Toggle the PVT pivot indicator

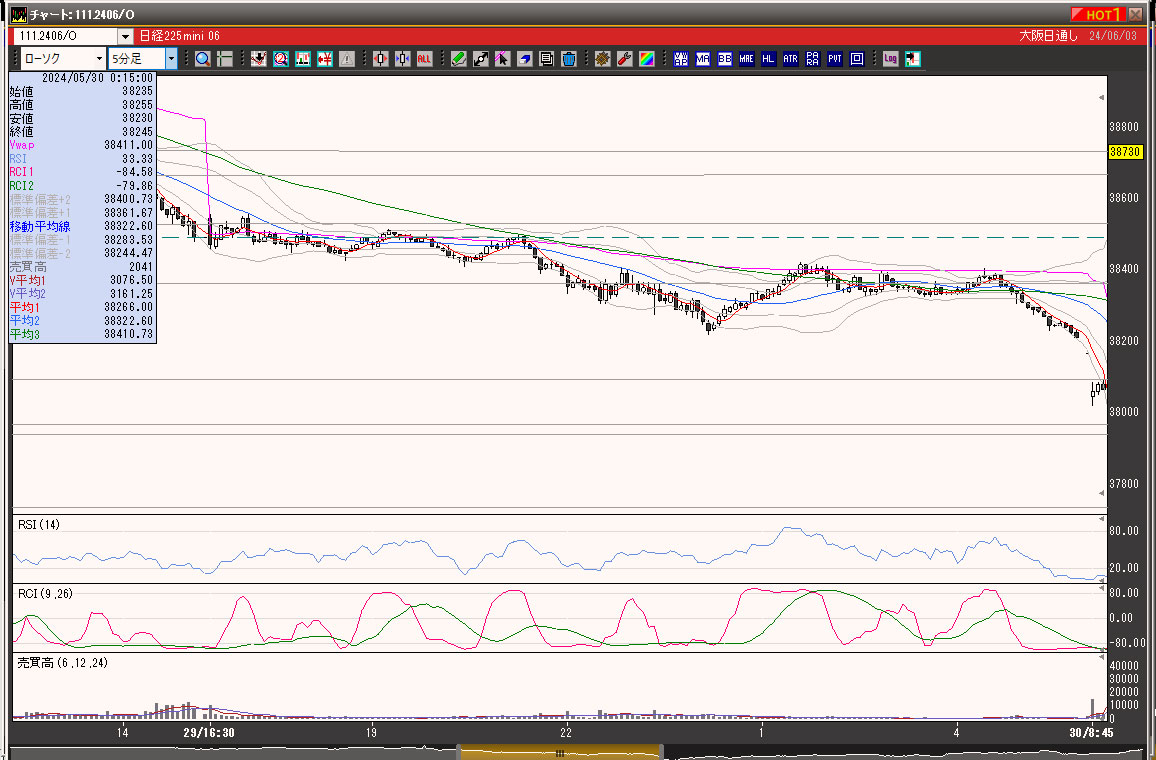point(835,59)
